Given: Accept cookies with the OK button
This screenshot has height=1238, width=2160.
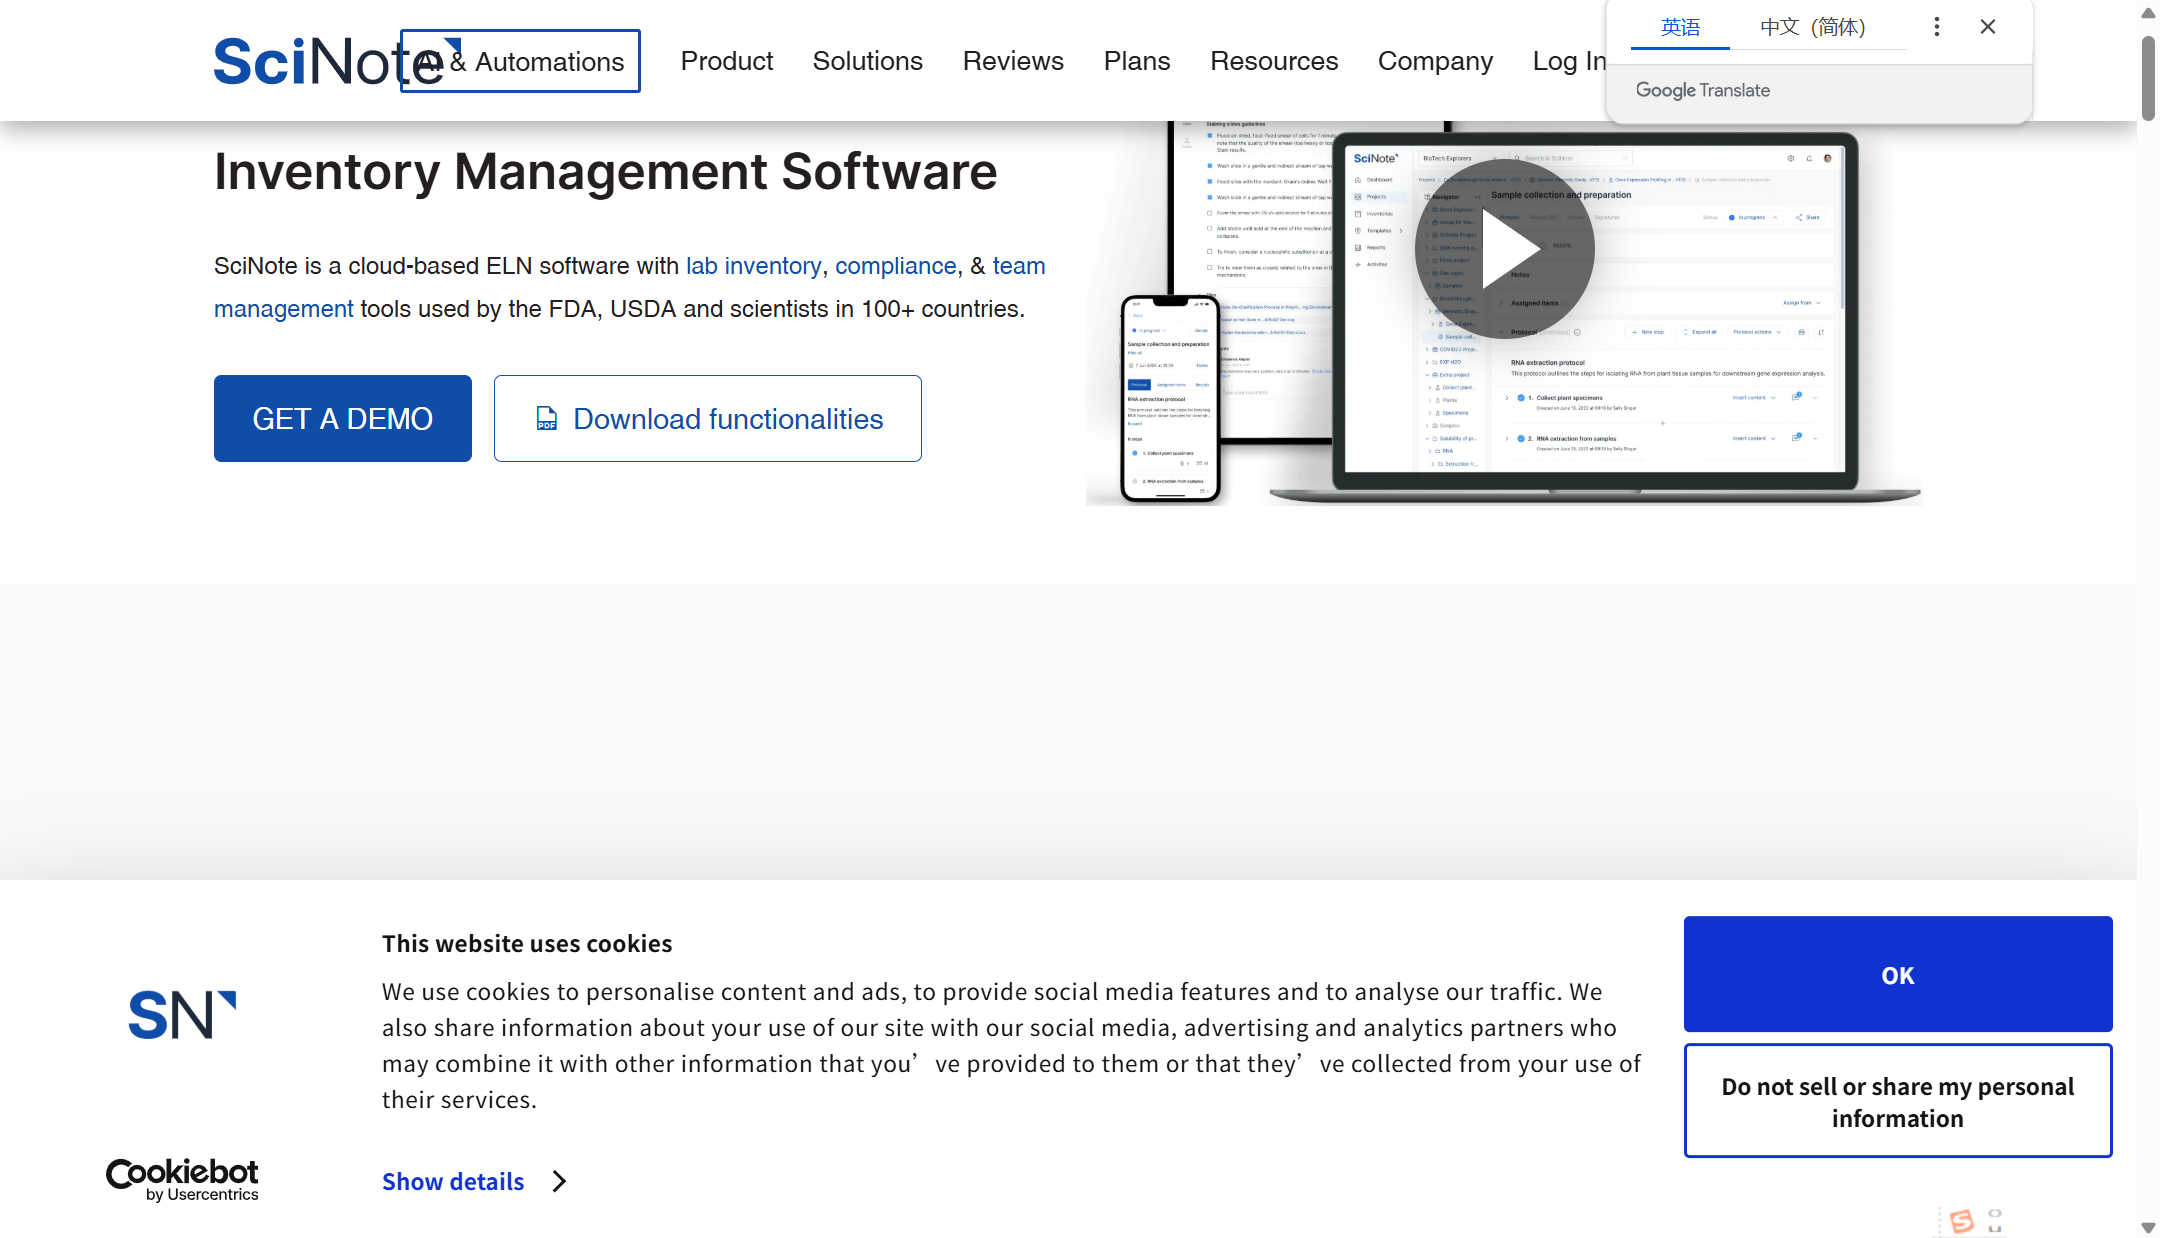Looking at the screenshot, I should pos(1897,974).
